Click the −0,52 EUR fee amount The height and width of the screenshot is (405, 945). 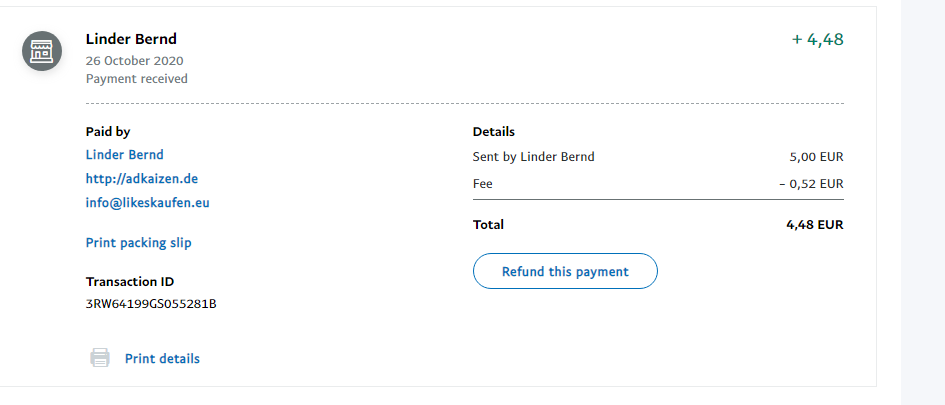tap(811, 184)
